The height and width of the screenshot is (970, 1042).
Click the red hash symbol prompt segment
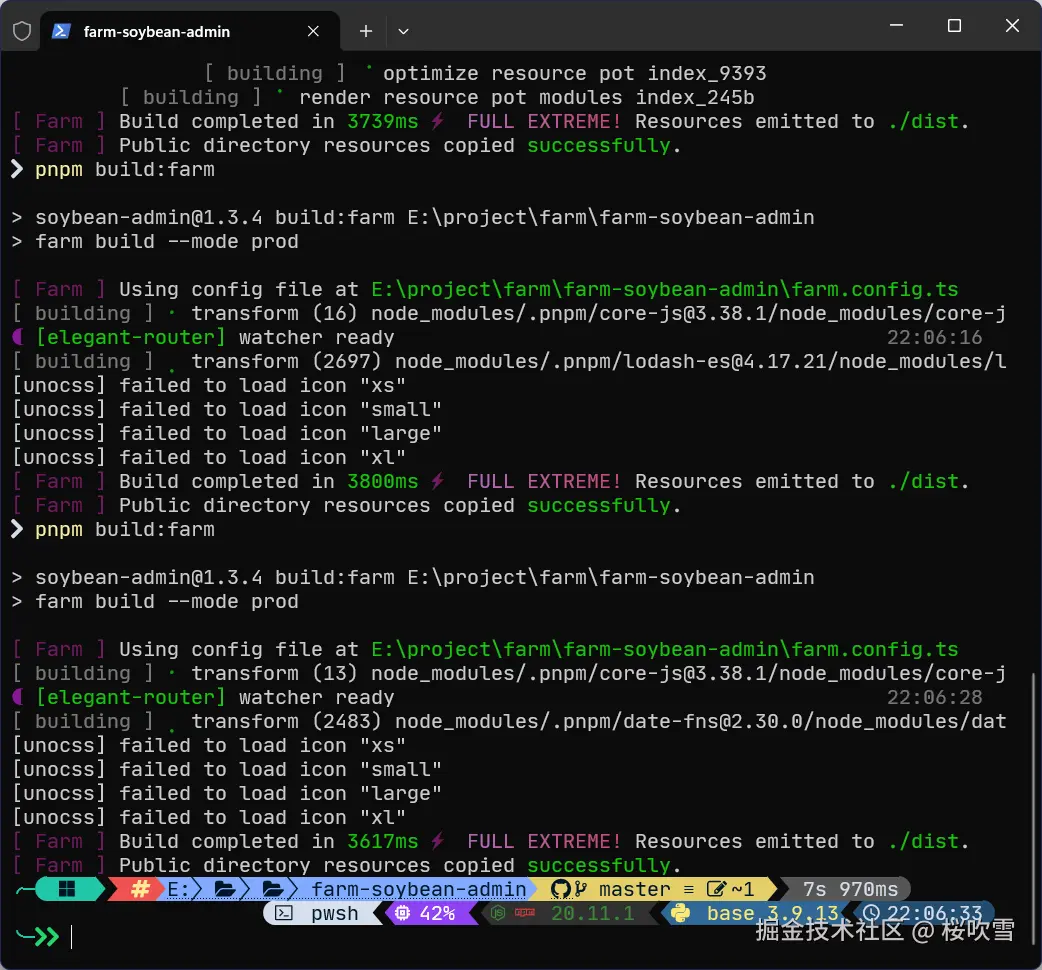141,889
